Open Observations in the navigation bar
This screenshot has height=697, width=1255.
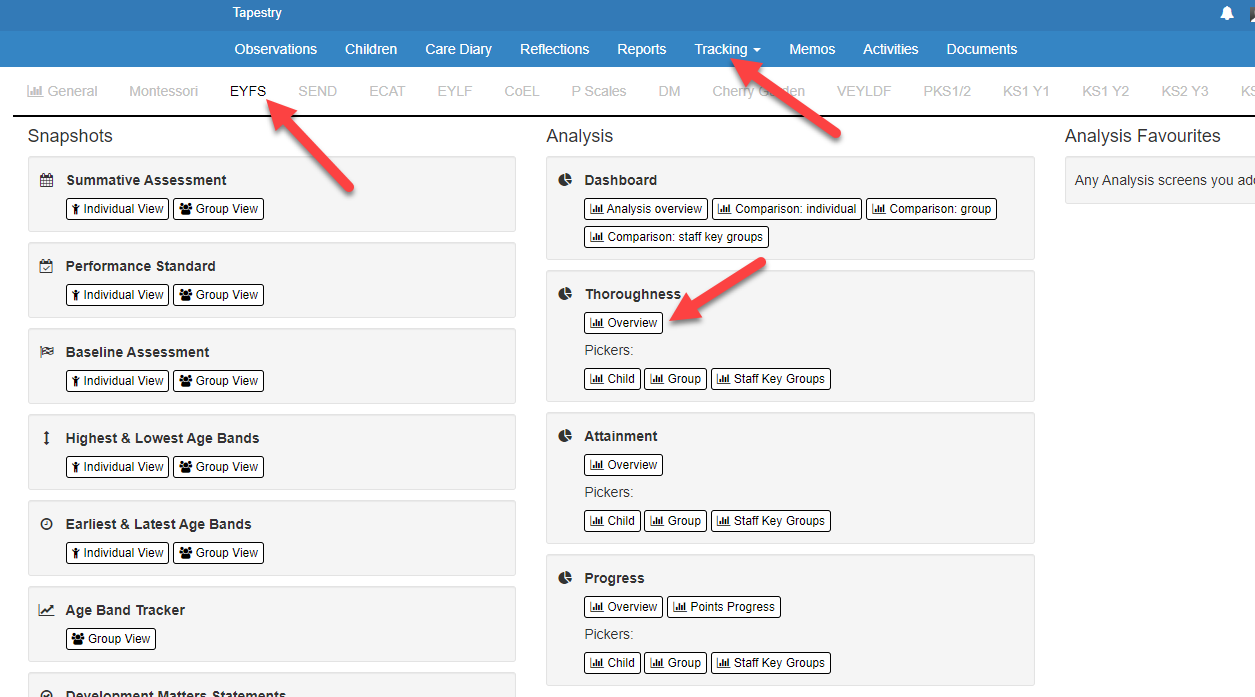[276, 49]
